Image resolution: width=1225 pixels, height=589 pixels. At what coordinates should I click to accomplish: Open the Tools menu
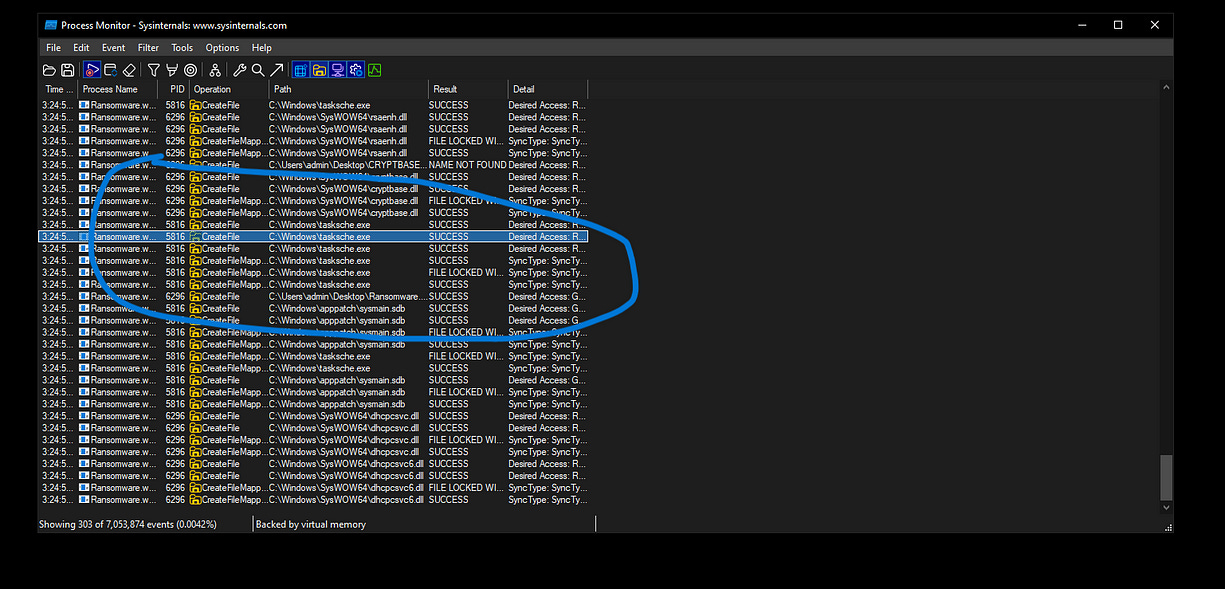[182, 47]
